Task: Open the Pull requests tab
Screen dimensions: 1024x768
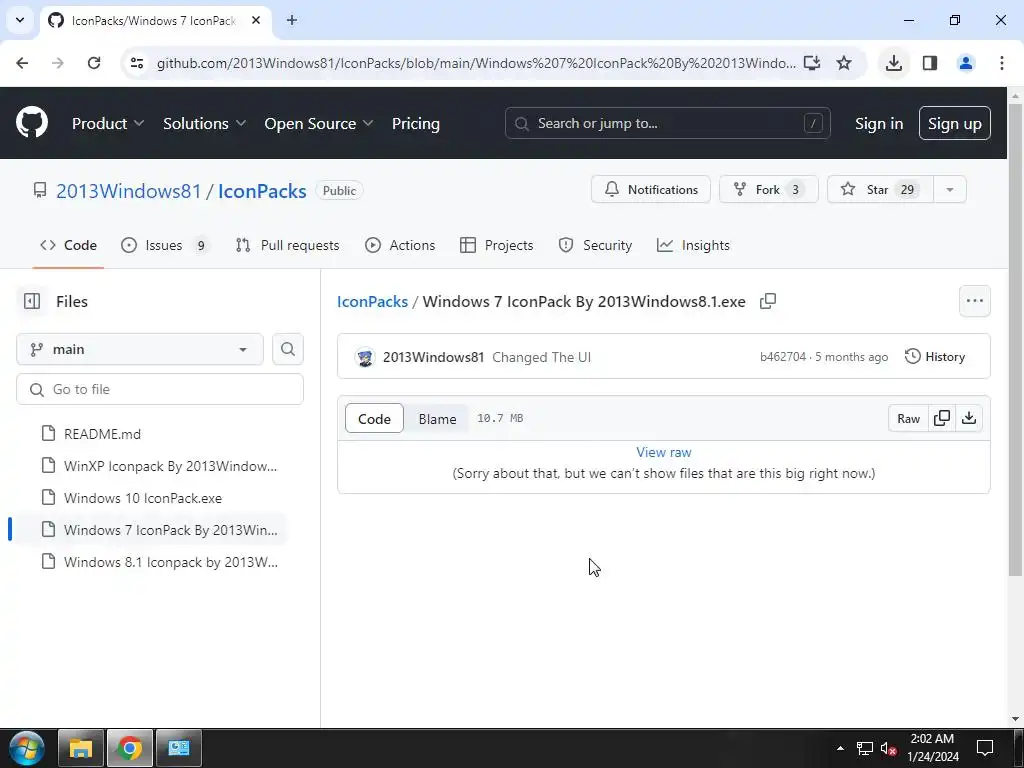Action: click(287, 246)
